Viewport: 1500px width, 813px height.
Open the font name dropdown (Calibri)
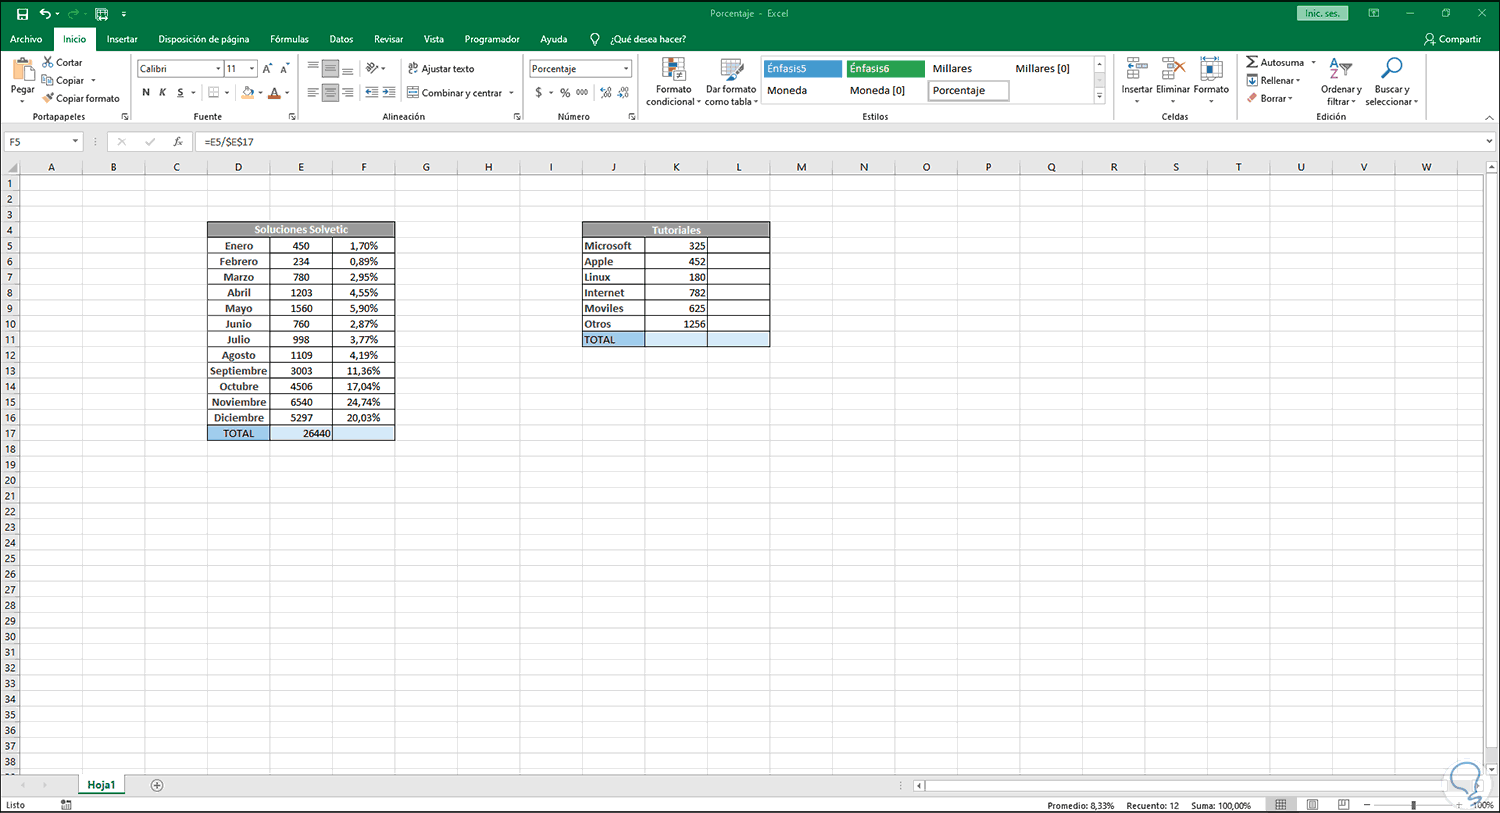[x=218, y=69]
